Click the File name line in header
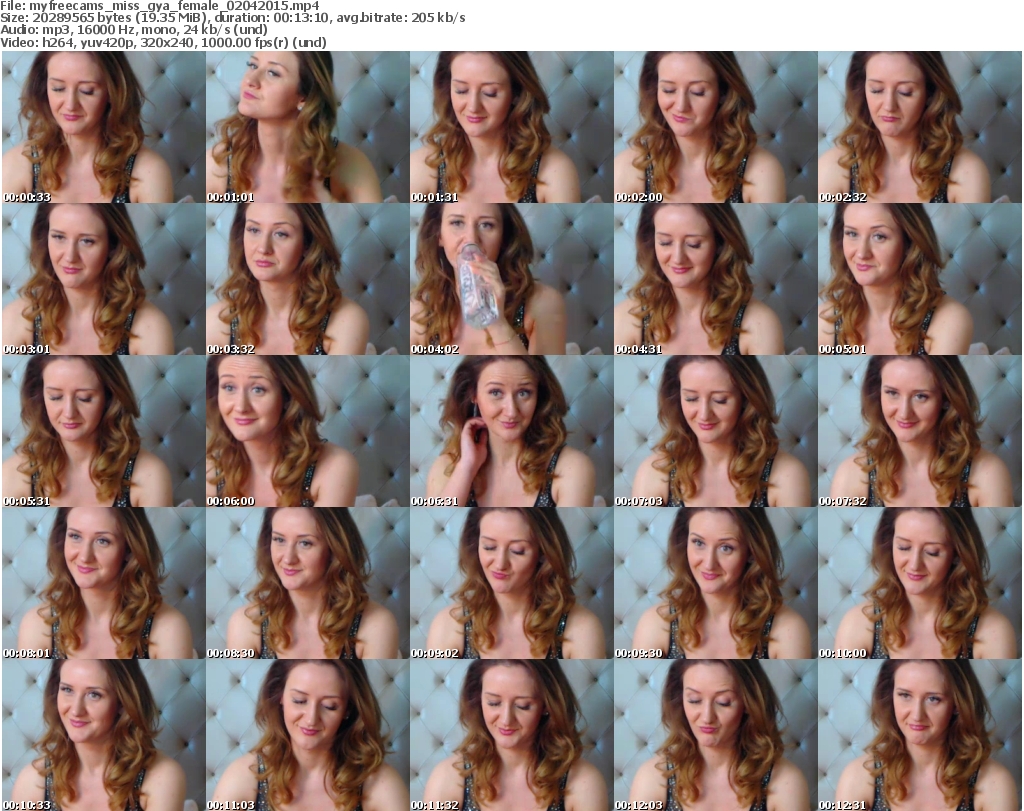 coord(160,6)
